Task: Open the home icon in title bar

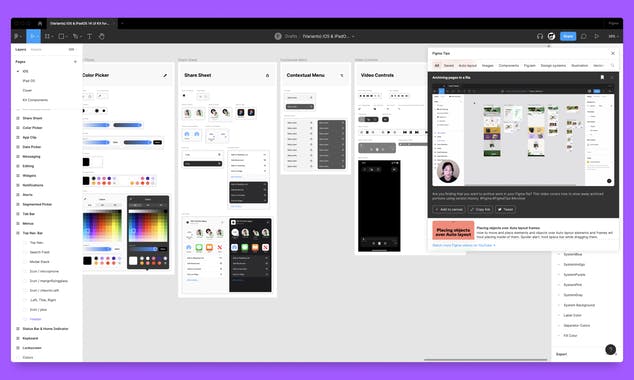Action: coord(40,23)
